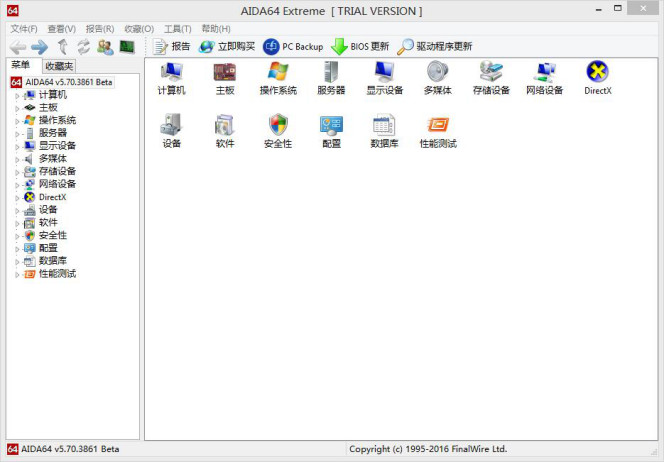Switch to the 收藏夹 favorites tab
This screenshot has width=664, height=462.
click(59, 66)
